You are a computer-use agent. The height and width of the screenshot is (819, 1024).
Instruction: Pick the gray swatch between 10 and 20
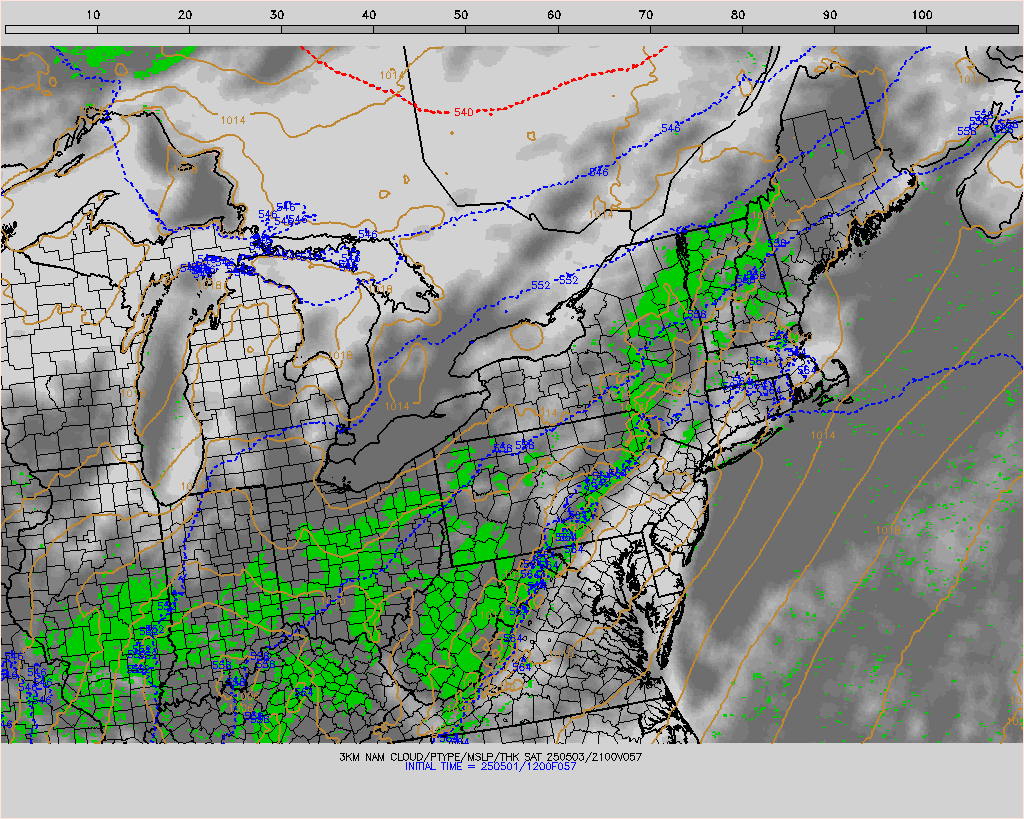144,29
